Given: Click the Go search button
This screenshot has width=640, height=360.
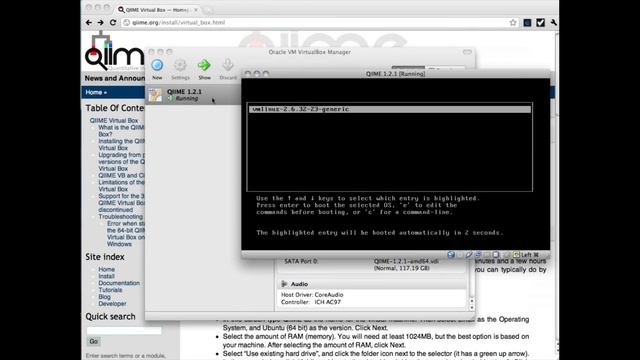Looking at the screenshot, I should point(93,341).
